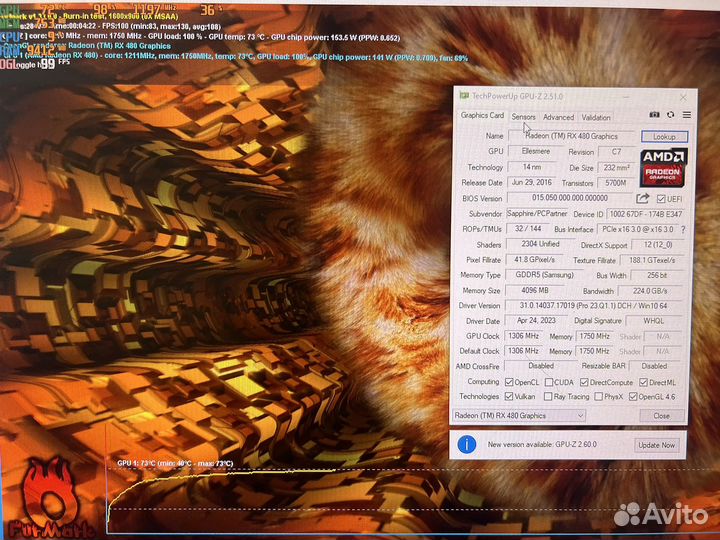Take a GPU-Z screenshot with camera icon
The image size is (720, 540).
pos(655,116)
